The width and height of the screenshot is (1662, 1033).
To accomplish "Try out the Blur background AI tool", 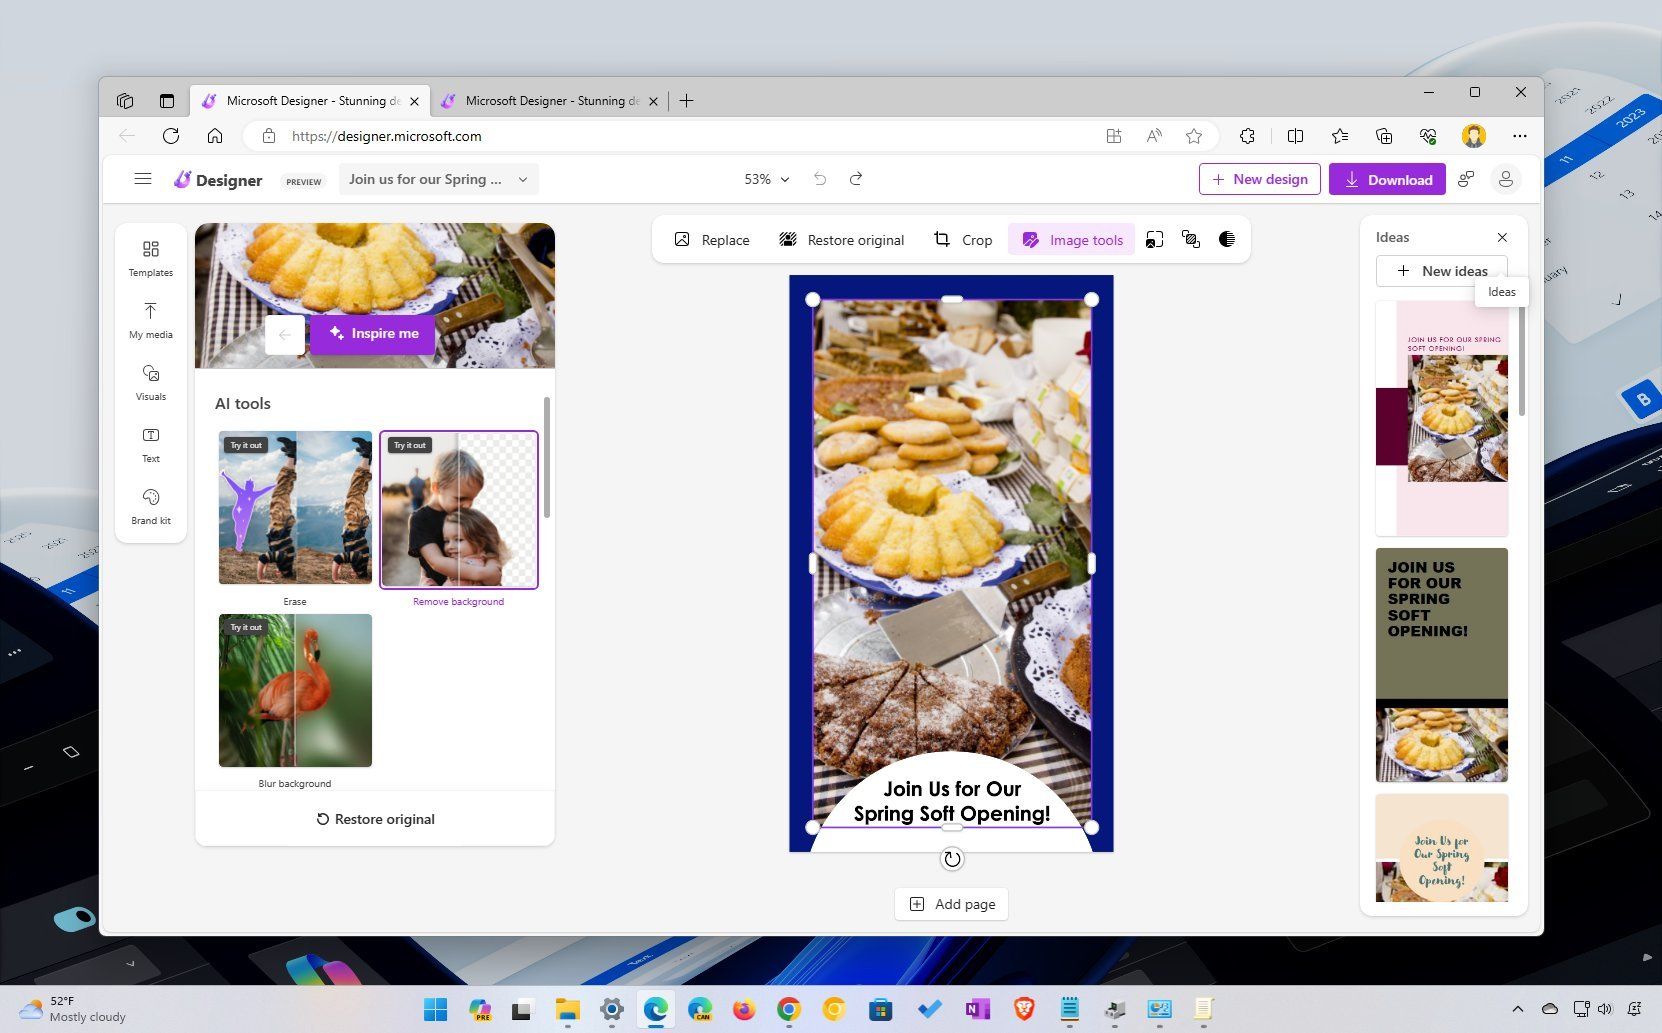I will [x=294, y=690].
